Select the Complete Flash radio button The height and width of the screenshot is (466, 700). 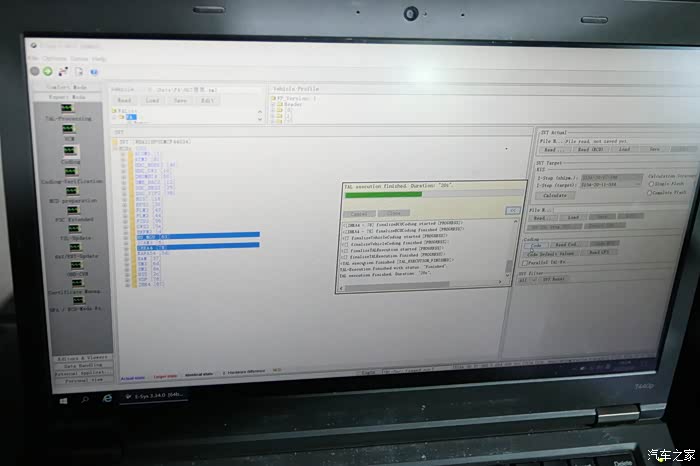[x=650, y=193]
